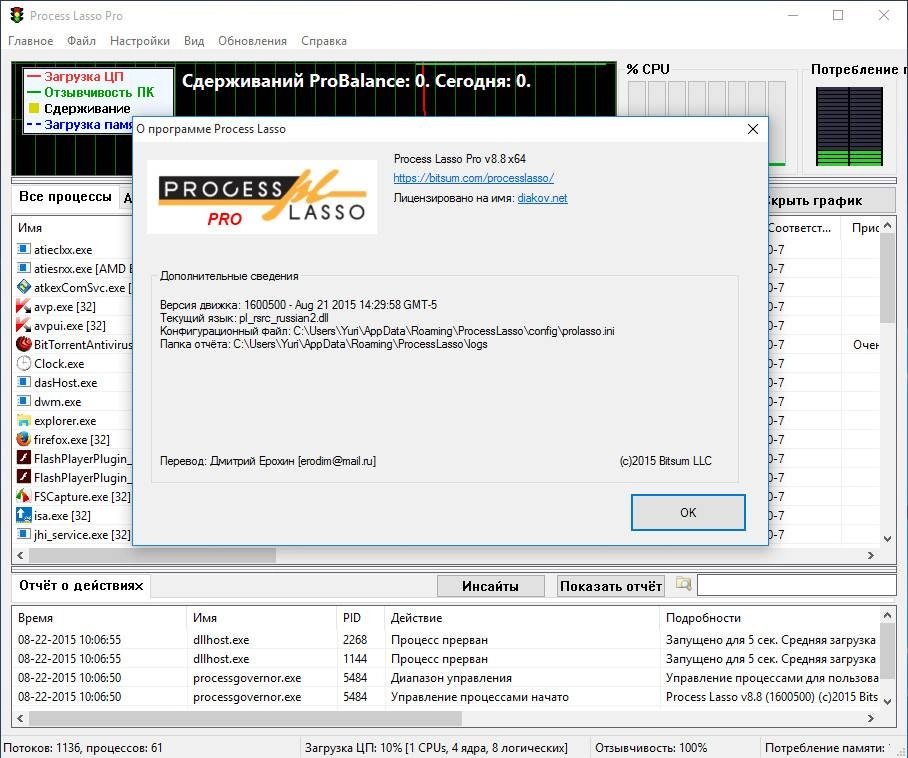Sort log by PID column header
The height and width of the screenshot is (758, 908).
(360, 618)
